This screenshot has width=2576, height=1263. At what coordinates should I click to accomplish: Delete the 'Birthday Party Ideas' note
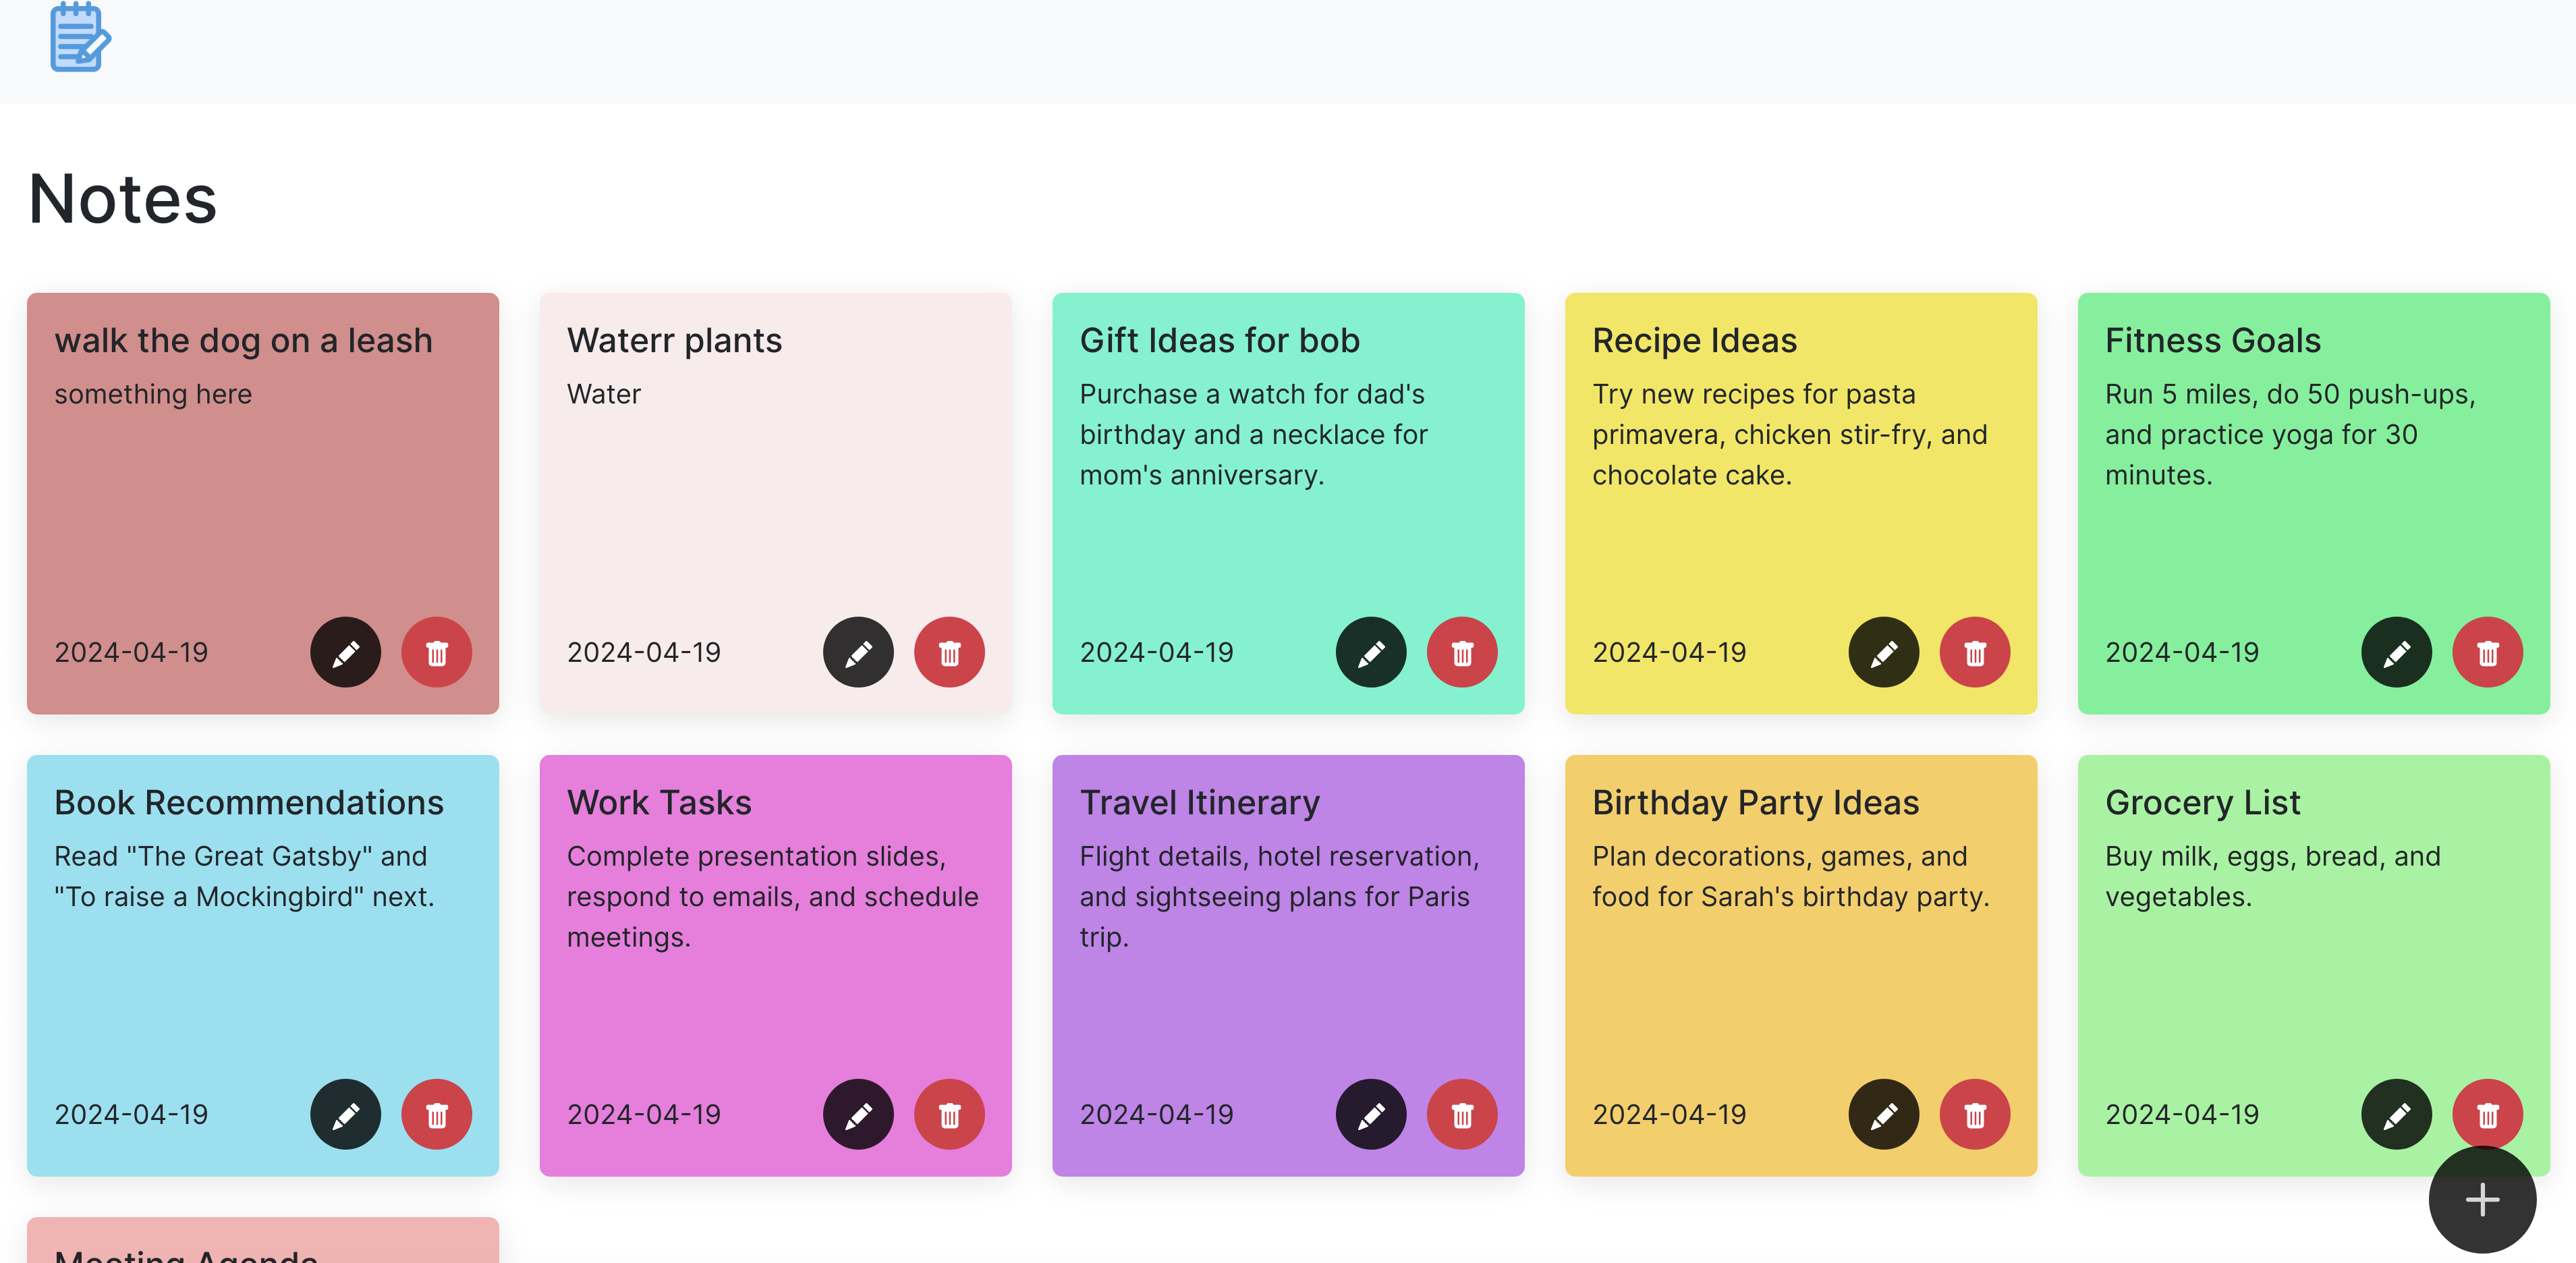coord(1974,1114)
